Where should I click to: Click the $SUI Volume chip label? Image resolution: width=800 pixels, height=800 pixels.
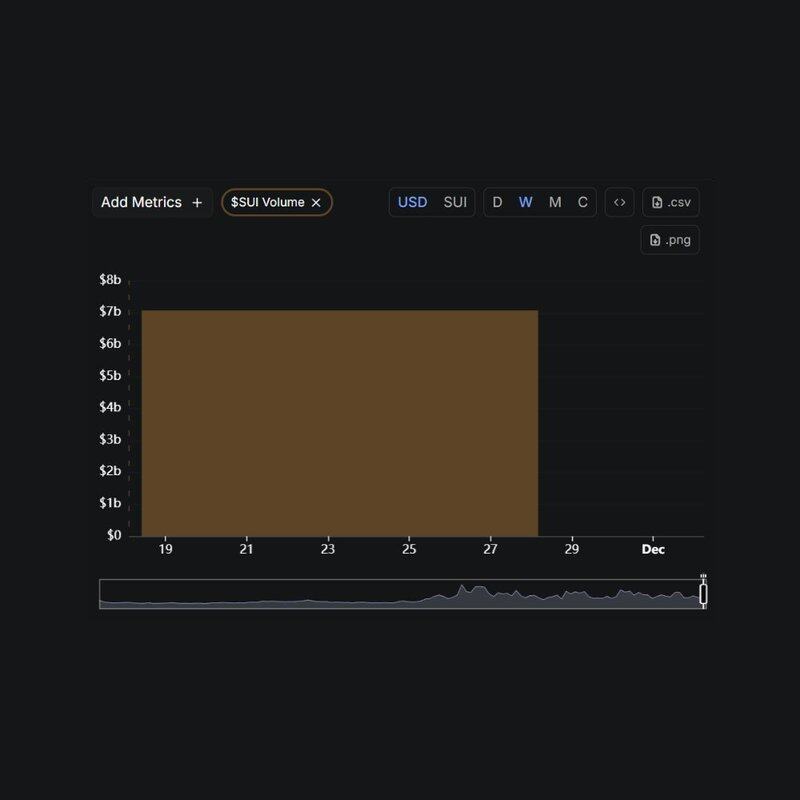[x=267, y=202]
